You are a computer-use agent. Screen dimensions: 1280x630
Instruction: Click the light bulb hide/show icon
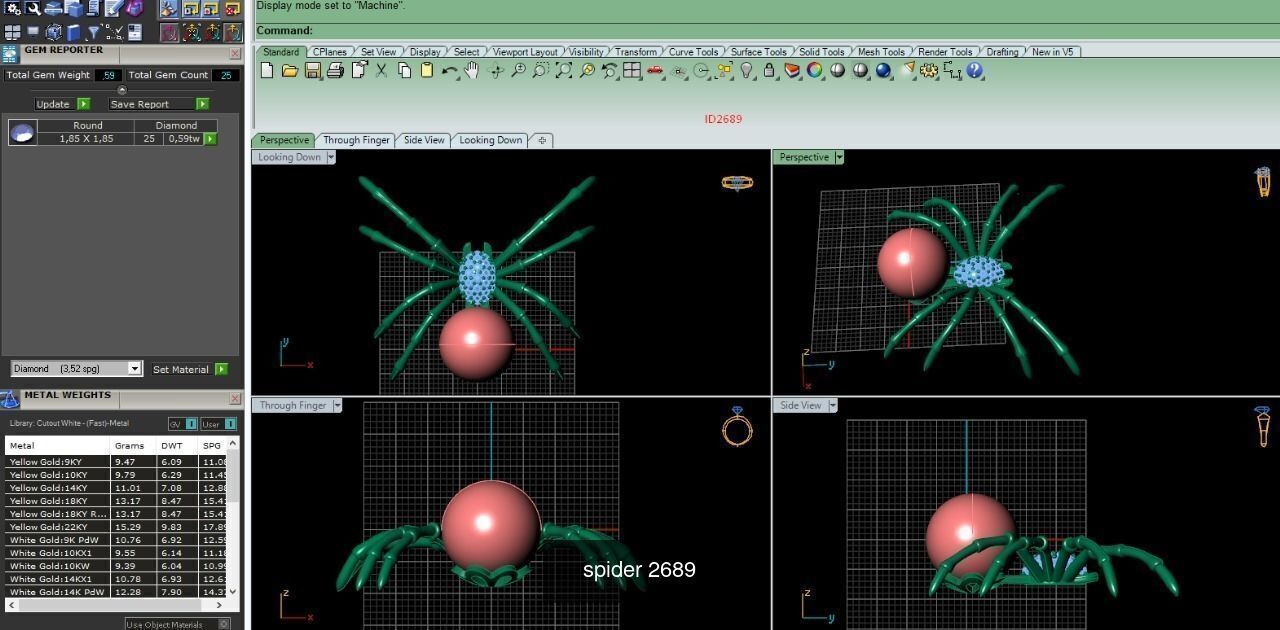click(x=746, y=70)
